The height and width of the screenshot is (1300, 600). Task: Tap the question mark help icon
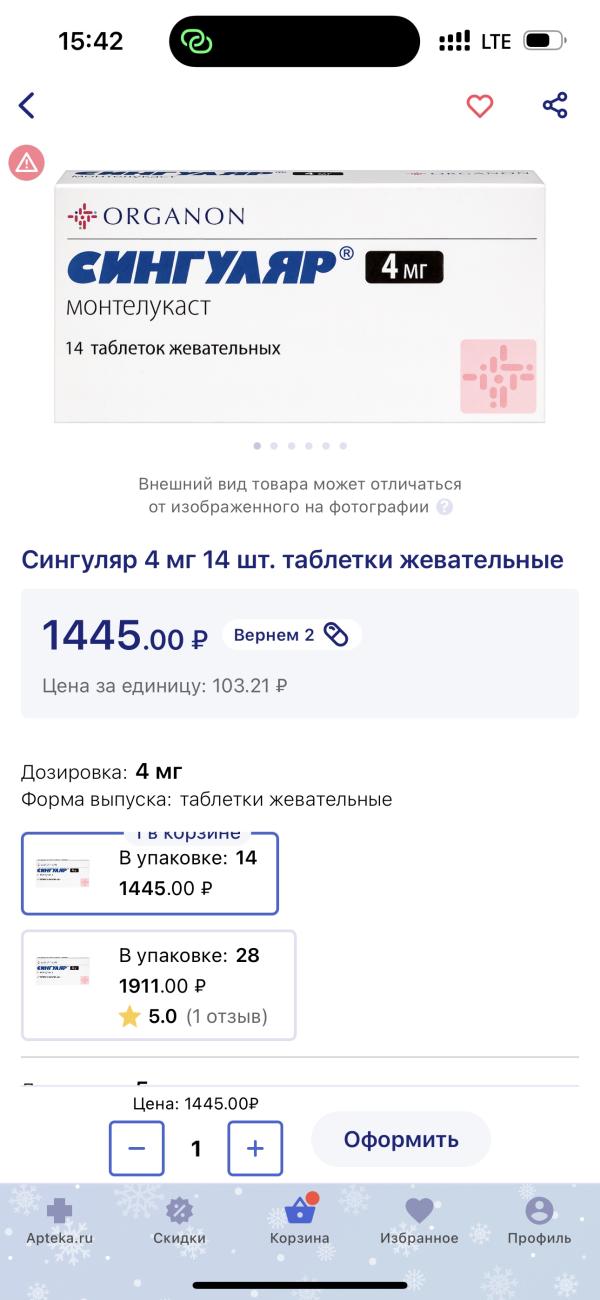coord(445,507)
